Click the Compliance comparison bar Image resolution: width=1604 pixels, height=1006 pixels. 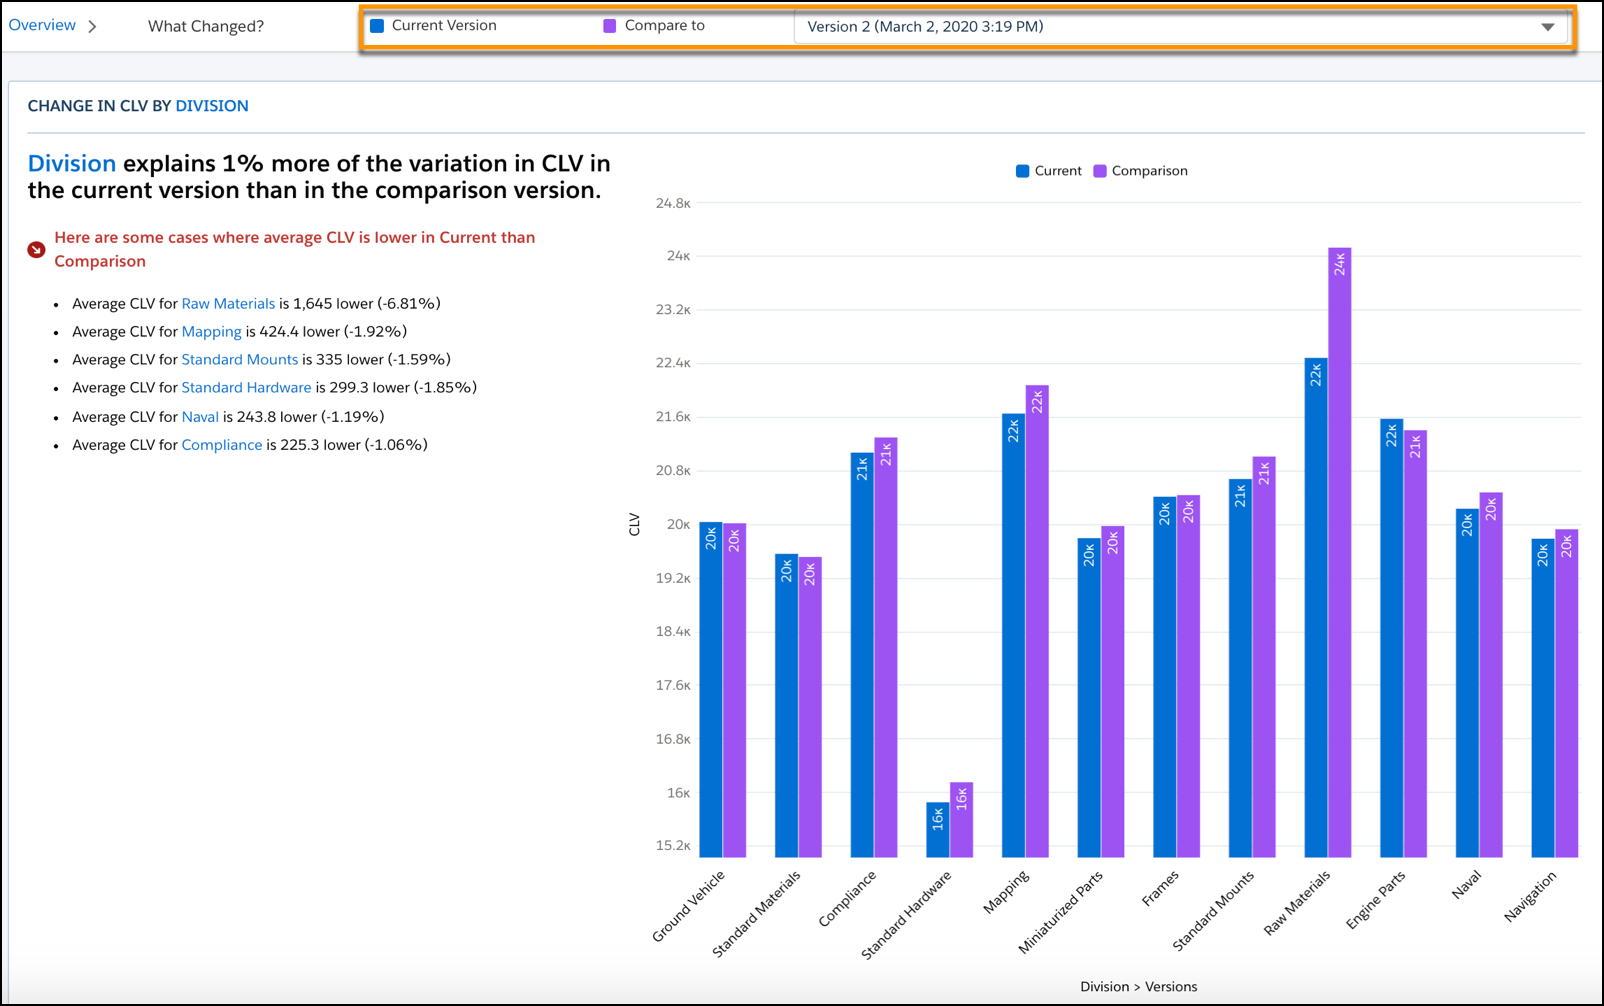[x=886, y=647]
